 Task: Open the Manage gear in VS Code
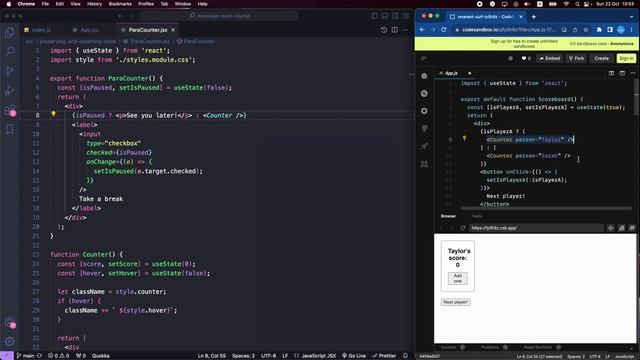coord(9,341)
